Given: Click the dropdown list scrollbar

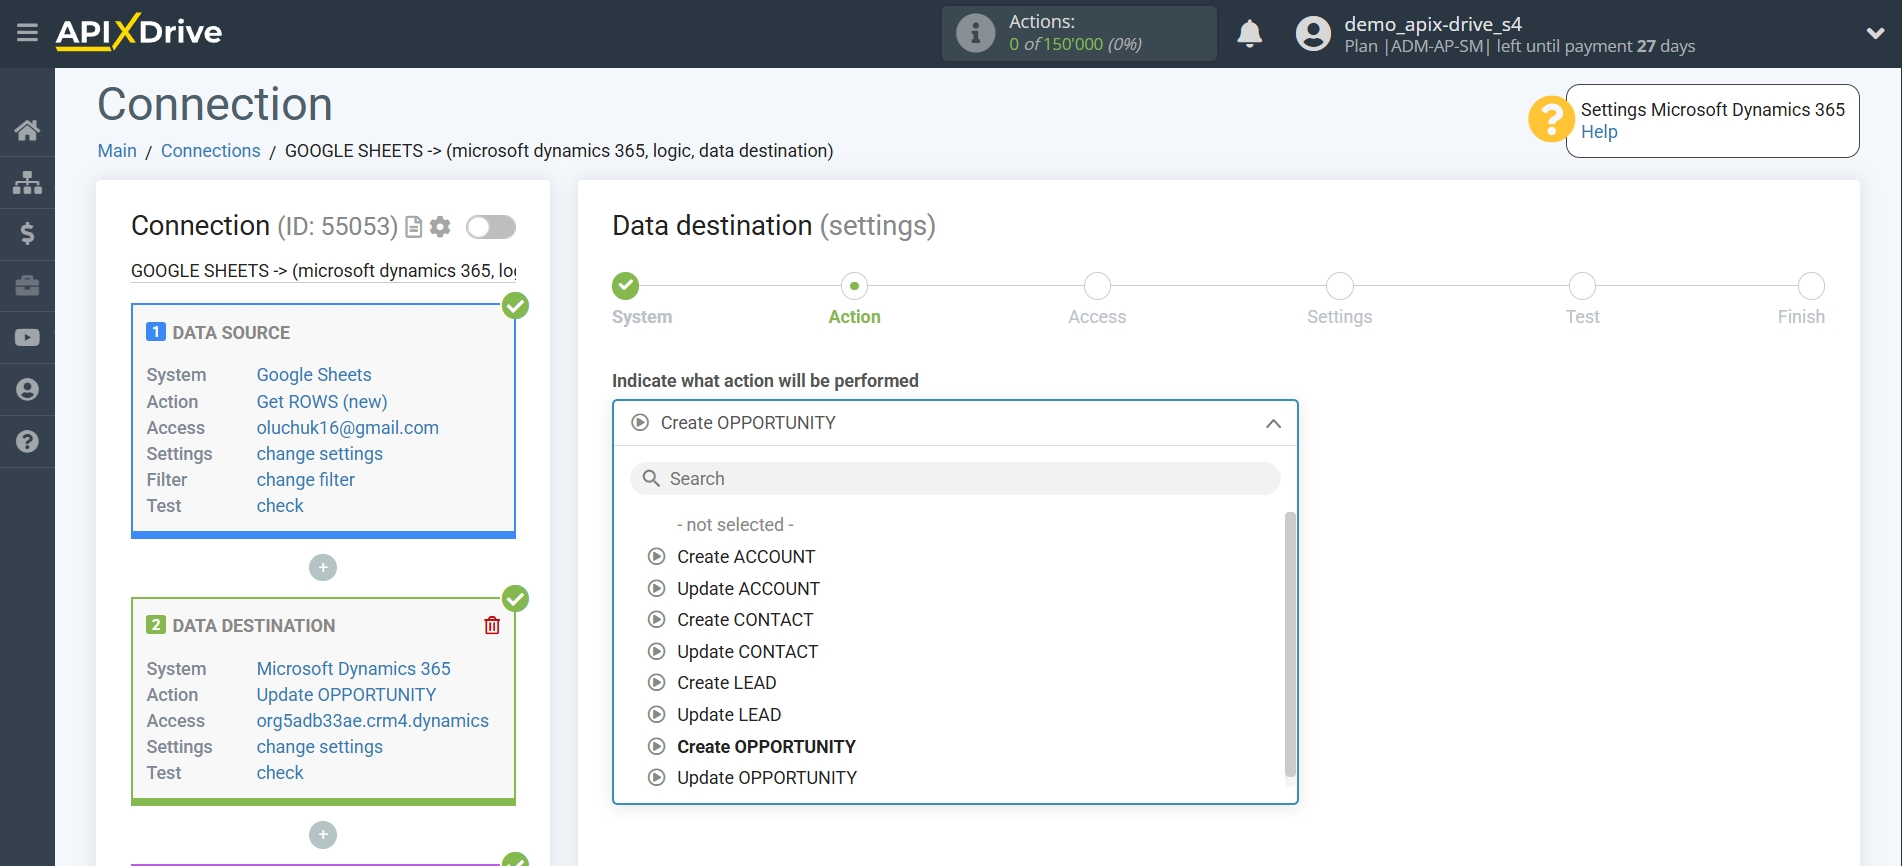Looking at the screenshot, I should click(x=1290, y=645).
